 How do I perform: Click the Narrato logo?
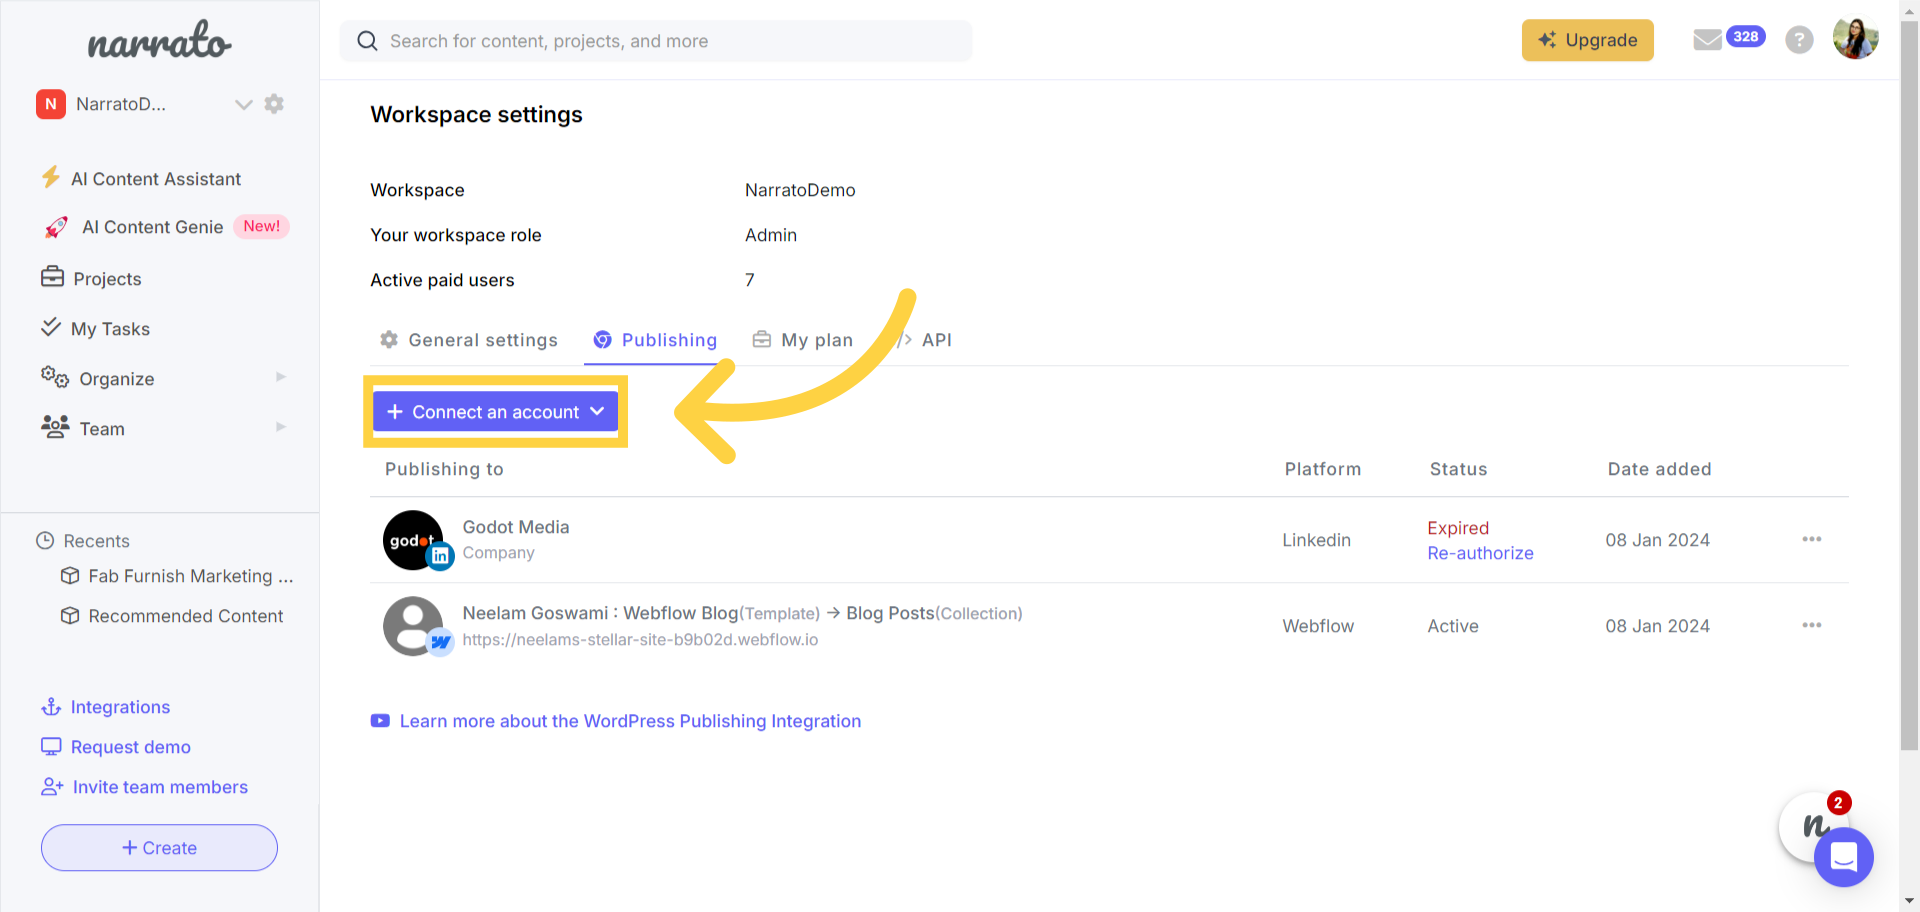pos(159,41)
